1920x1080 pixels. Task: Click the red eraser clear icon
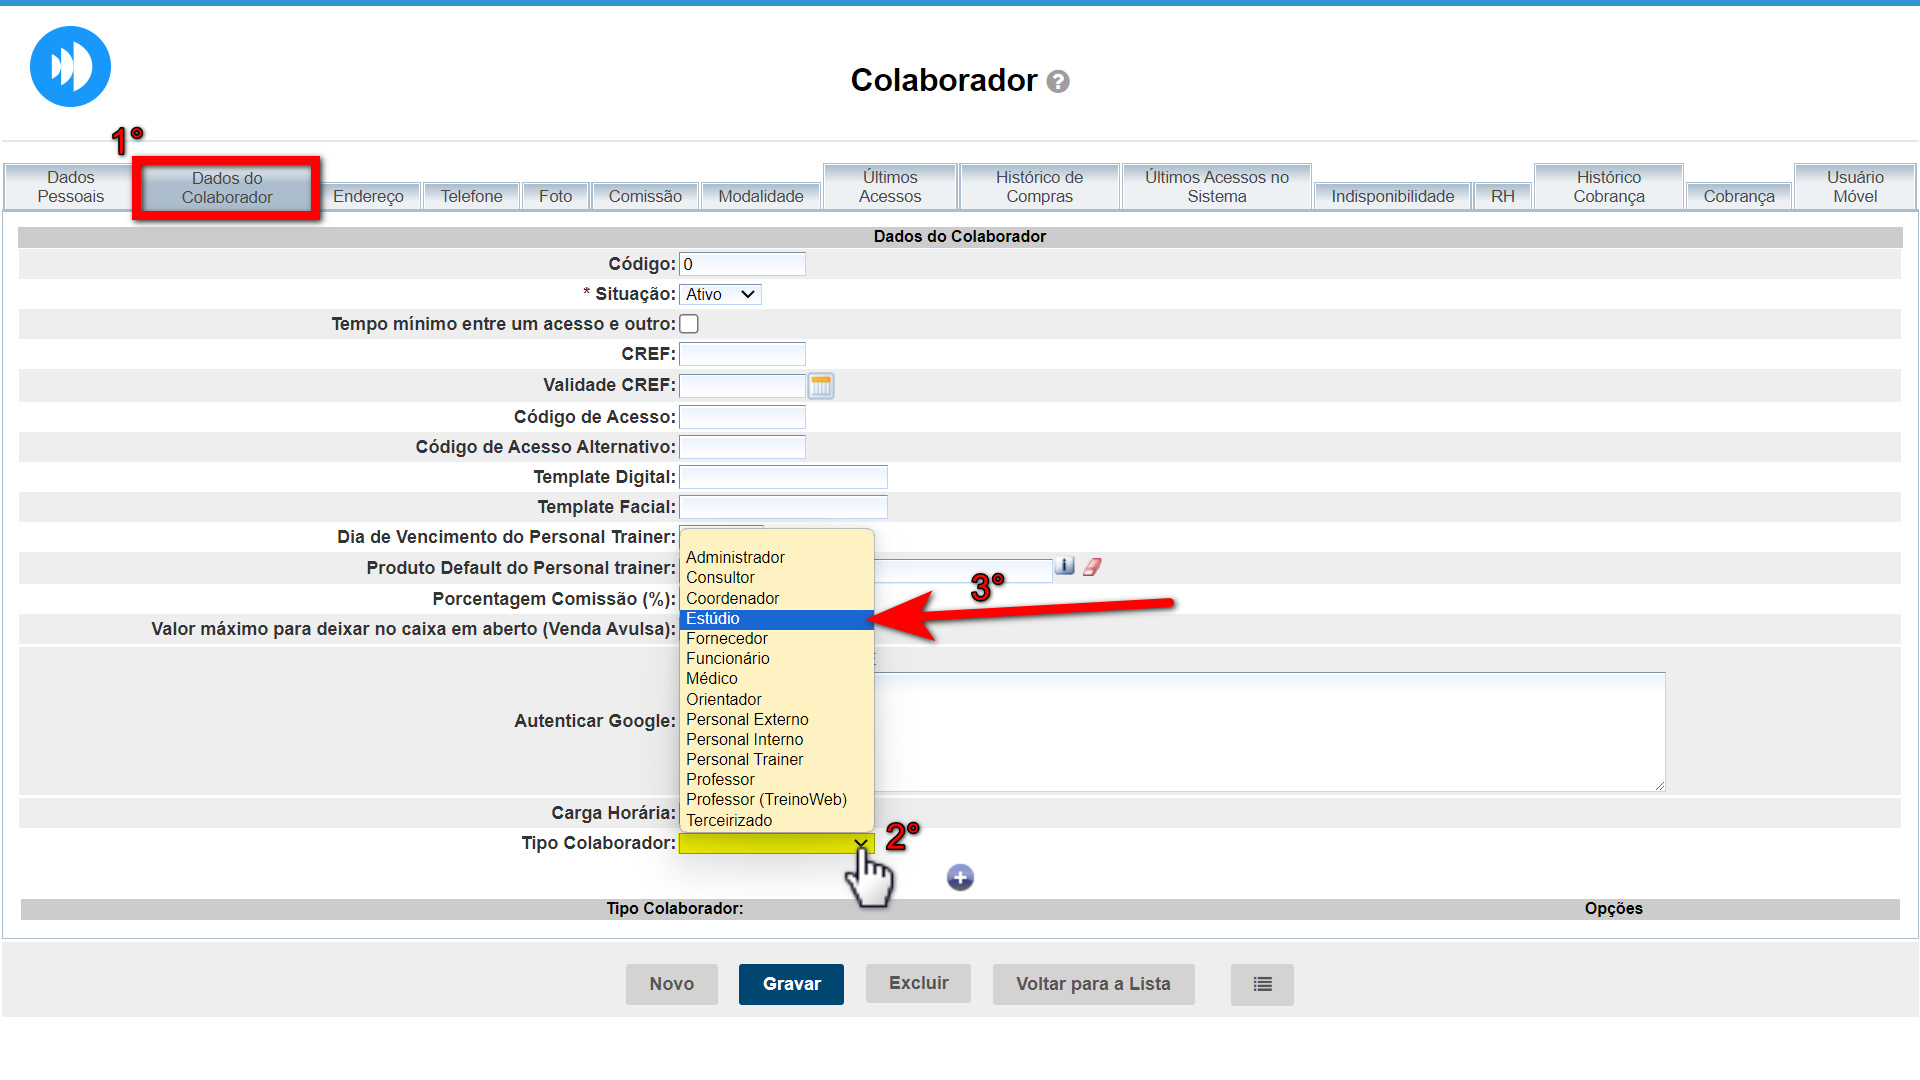pos(1092,567)
